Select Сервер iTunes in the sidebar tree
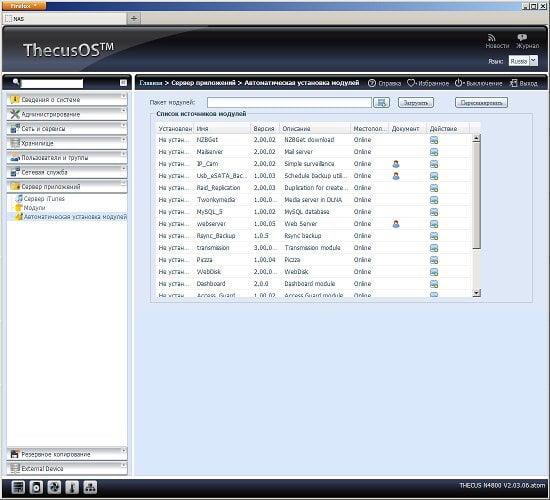 click(x=44, y=199)
